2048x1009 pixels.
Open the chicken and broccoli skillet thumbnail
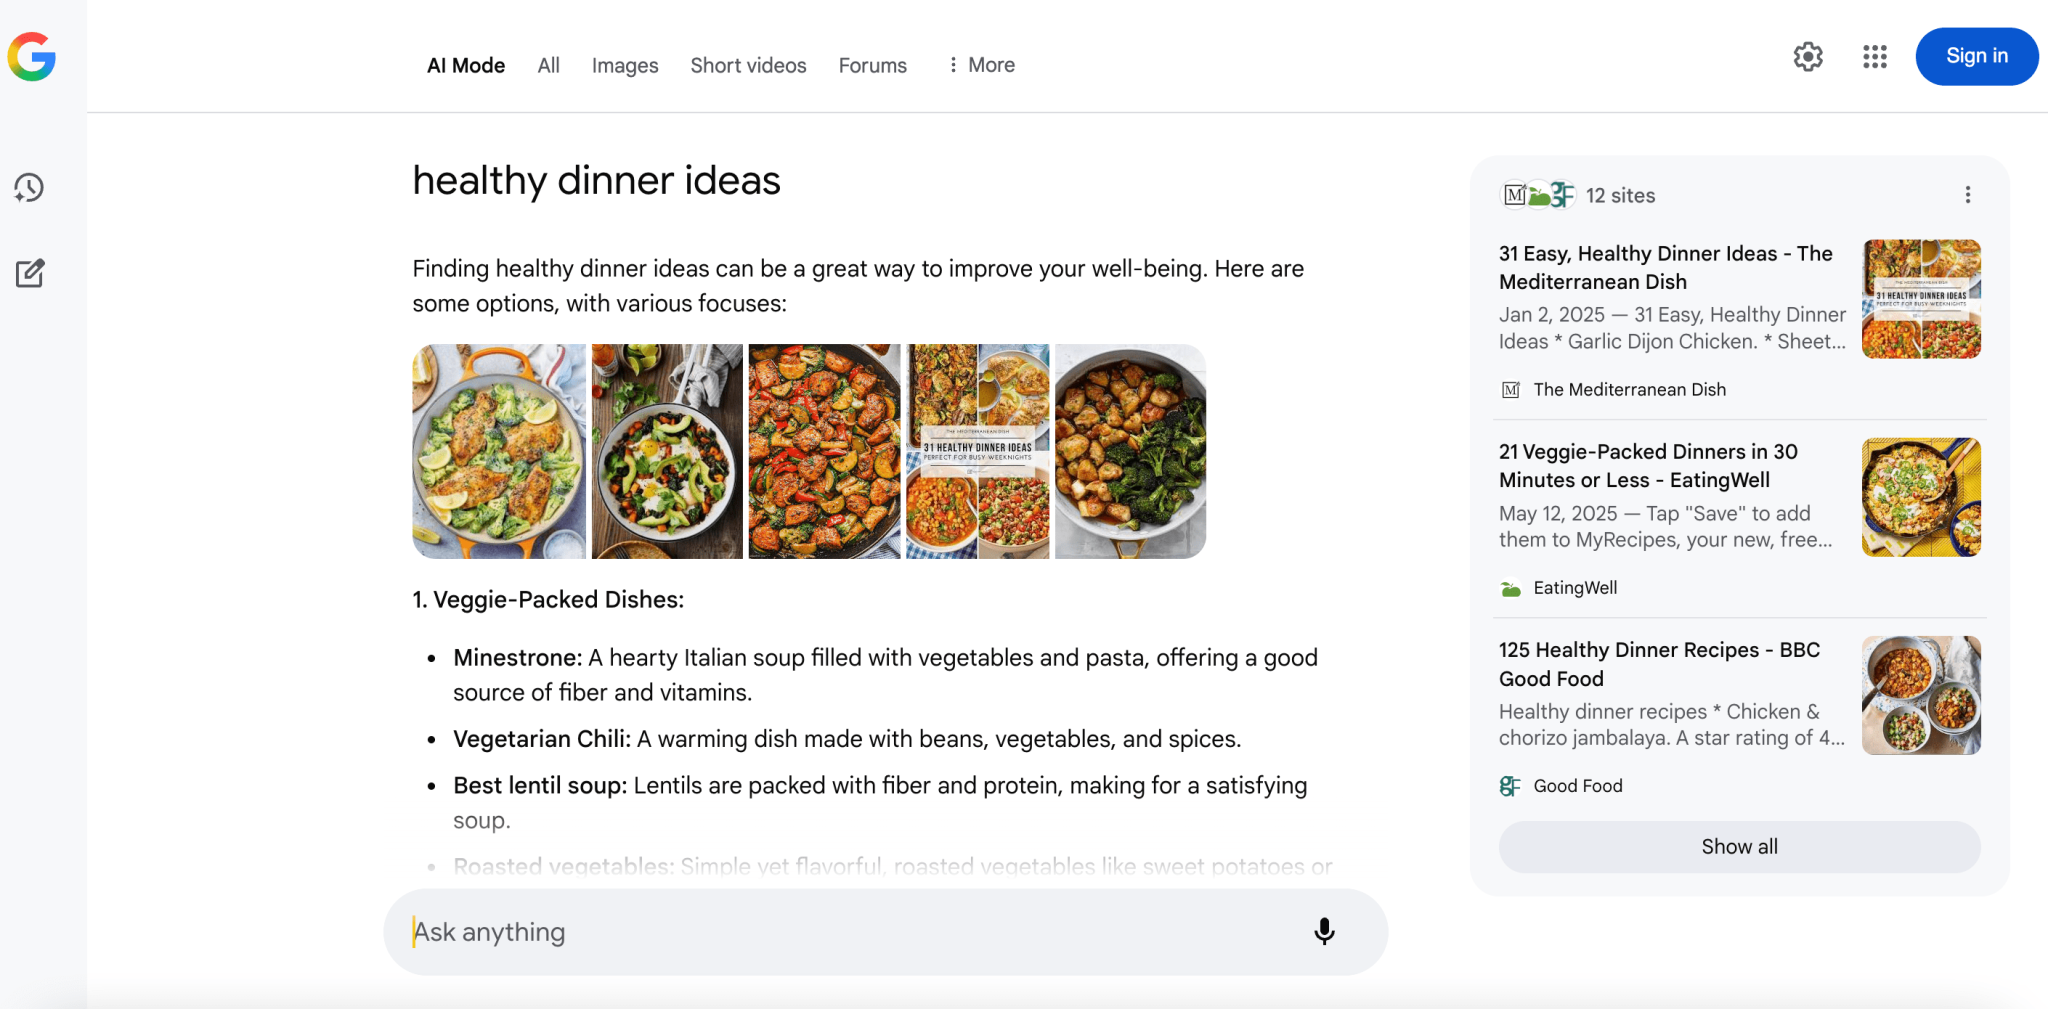coord(499,451)
